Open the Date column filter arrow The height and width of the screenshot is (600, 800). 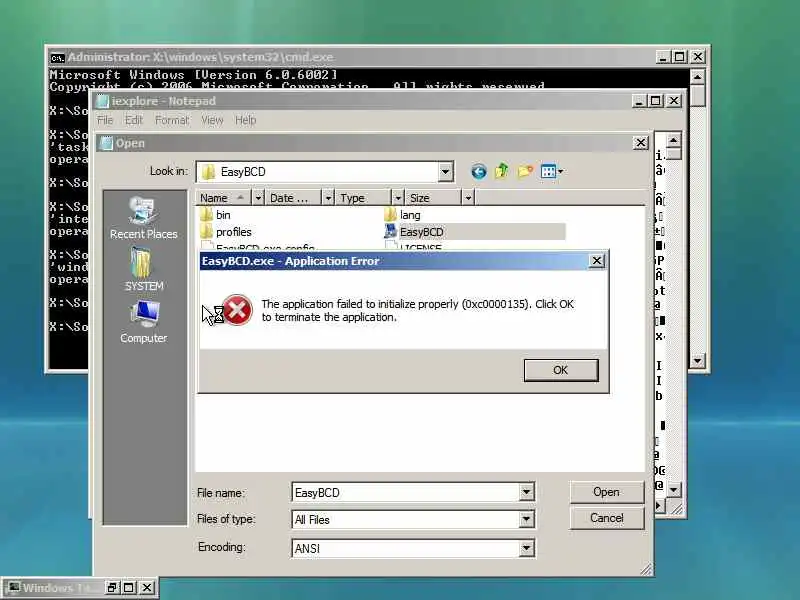[x=328, y=197]
